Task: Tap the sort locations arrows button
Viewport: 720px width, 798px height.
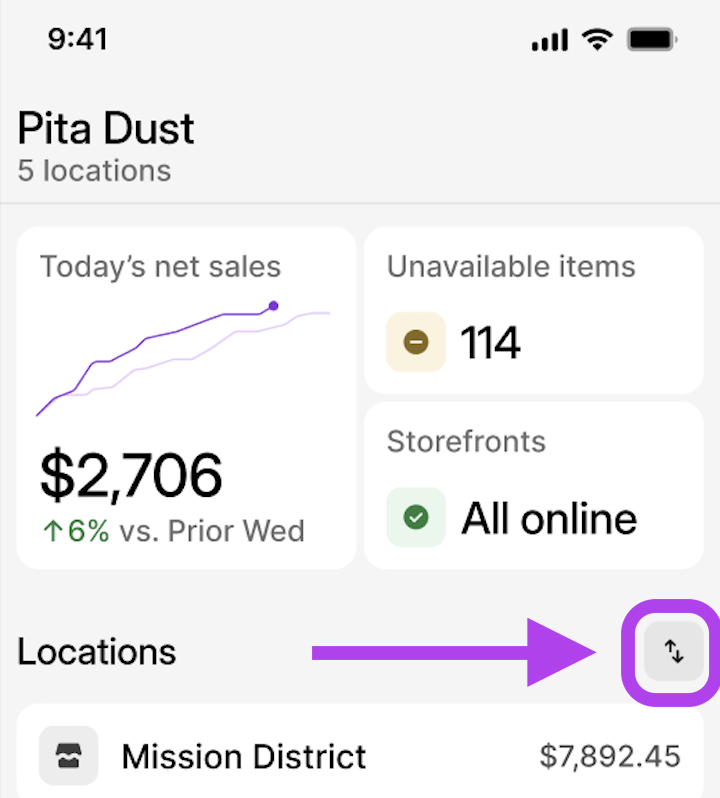Action: [x=674, y=652]
